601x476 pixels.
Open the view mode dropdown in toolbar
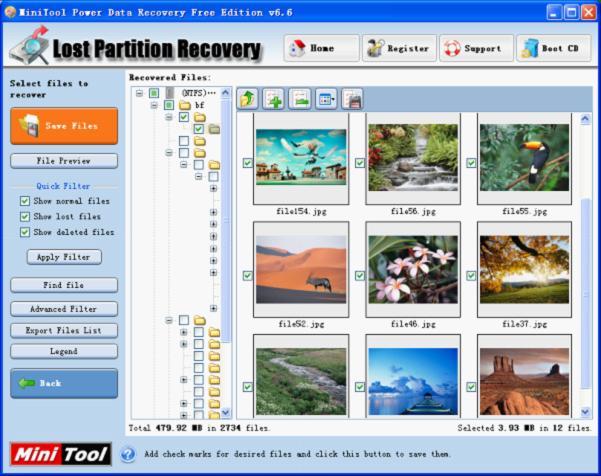pos(326,99)
